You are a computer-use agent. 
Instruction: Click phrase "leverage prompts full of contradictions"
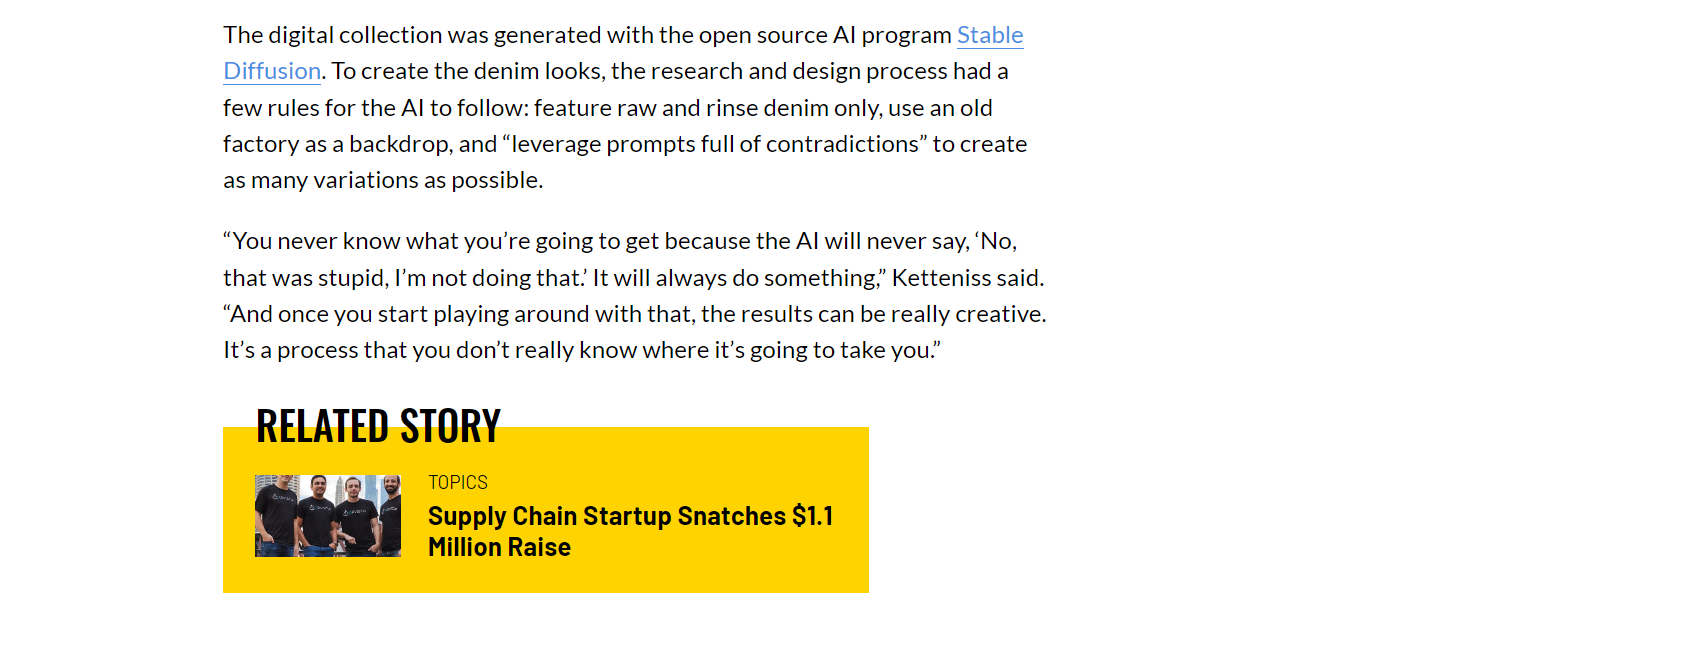click(714, 144)
